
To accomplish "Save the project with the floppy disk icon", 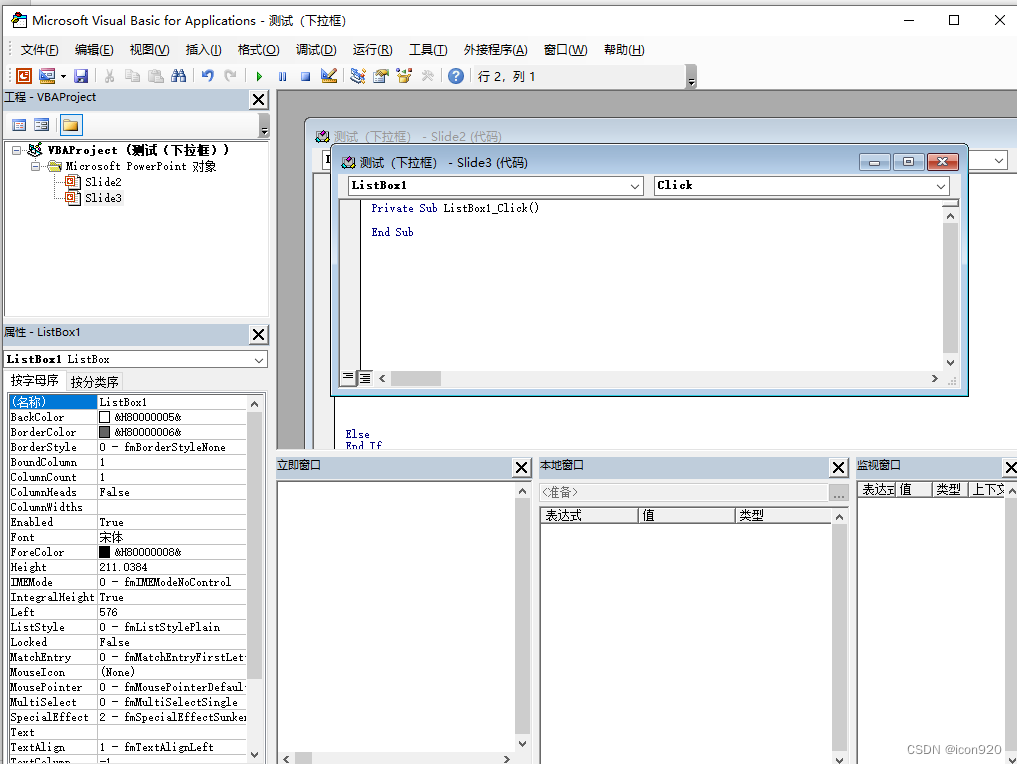I will click(x=81, y=76).
